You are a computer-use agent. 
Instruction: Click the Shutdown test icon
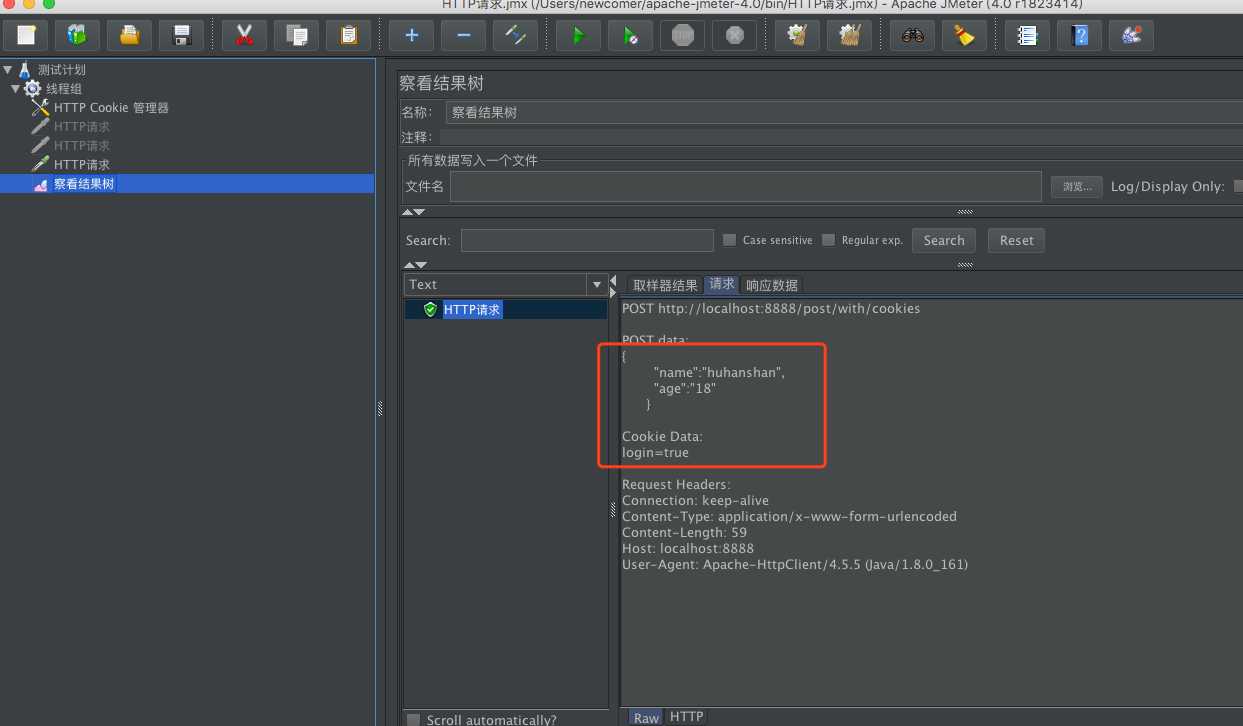pos(734,35)
